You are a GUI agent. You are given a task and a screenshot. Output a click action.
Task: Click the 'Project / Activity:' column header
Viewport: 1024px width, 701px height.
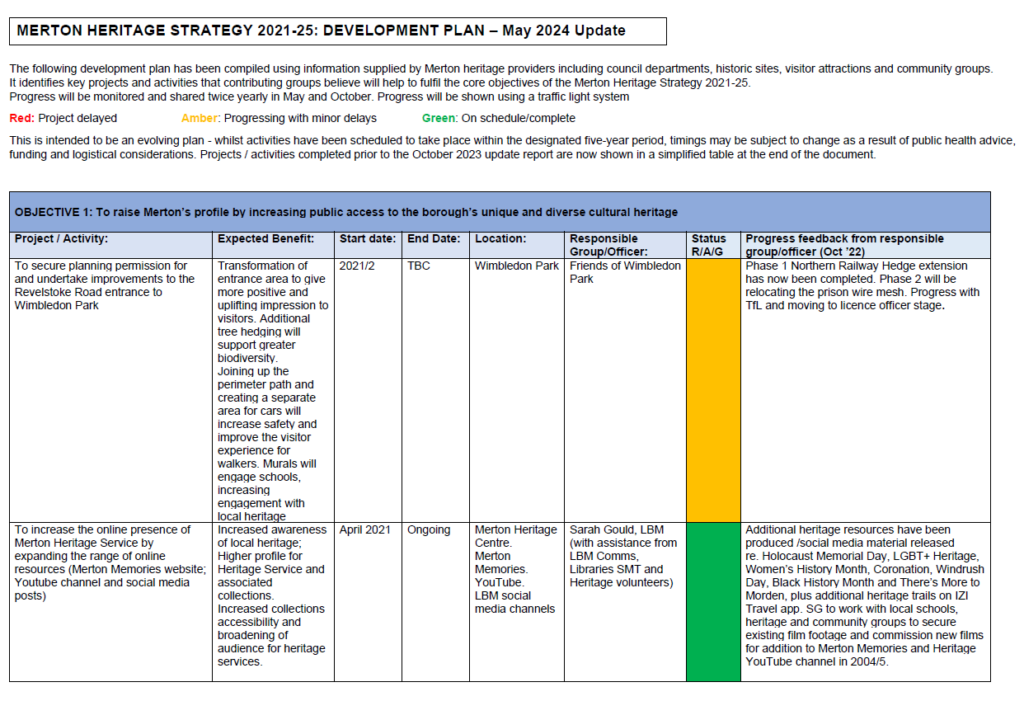tap(62, 239)
